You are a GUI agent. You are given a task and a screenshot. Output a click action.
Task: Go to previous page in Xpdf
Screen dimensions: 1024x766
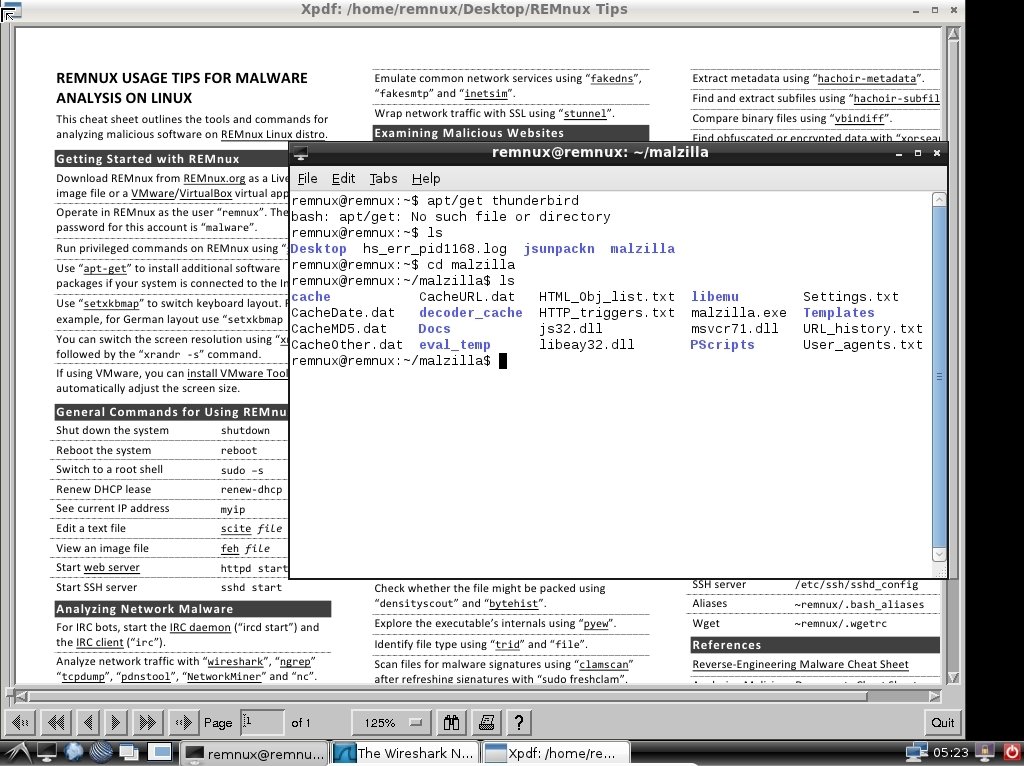pyautogui.click(x=88, y=722)
